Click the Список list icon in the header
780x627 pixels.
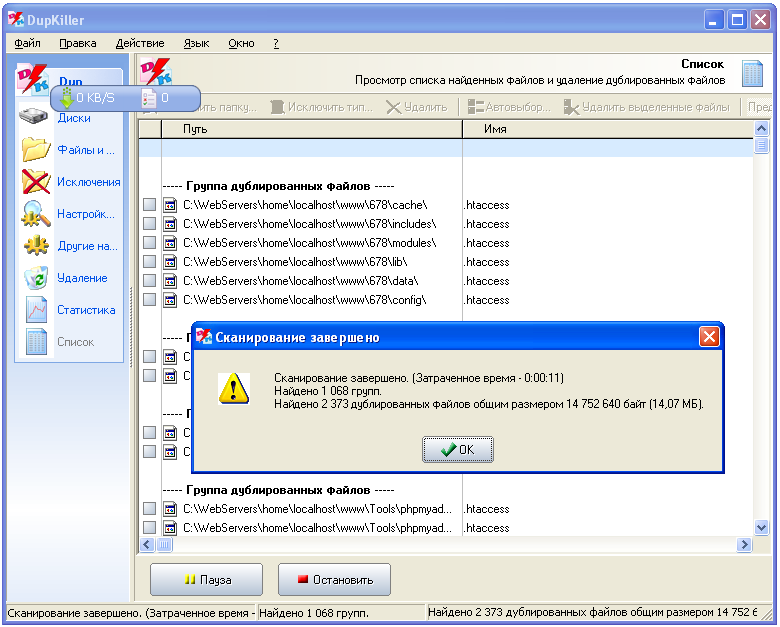point(752,73)
